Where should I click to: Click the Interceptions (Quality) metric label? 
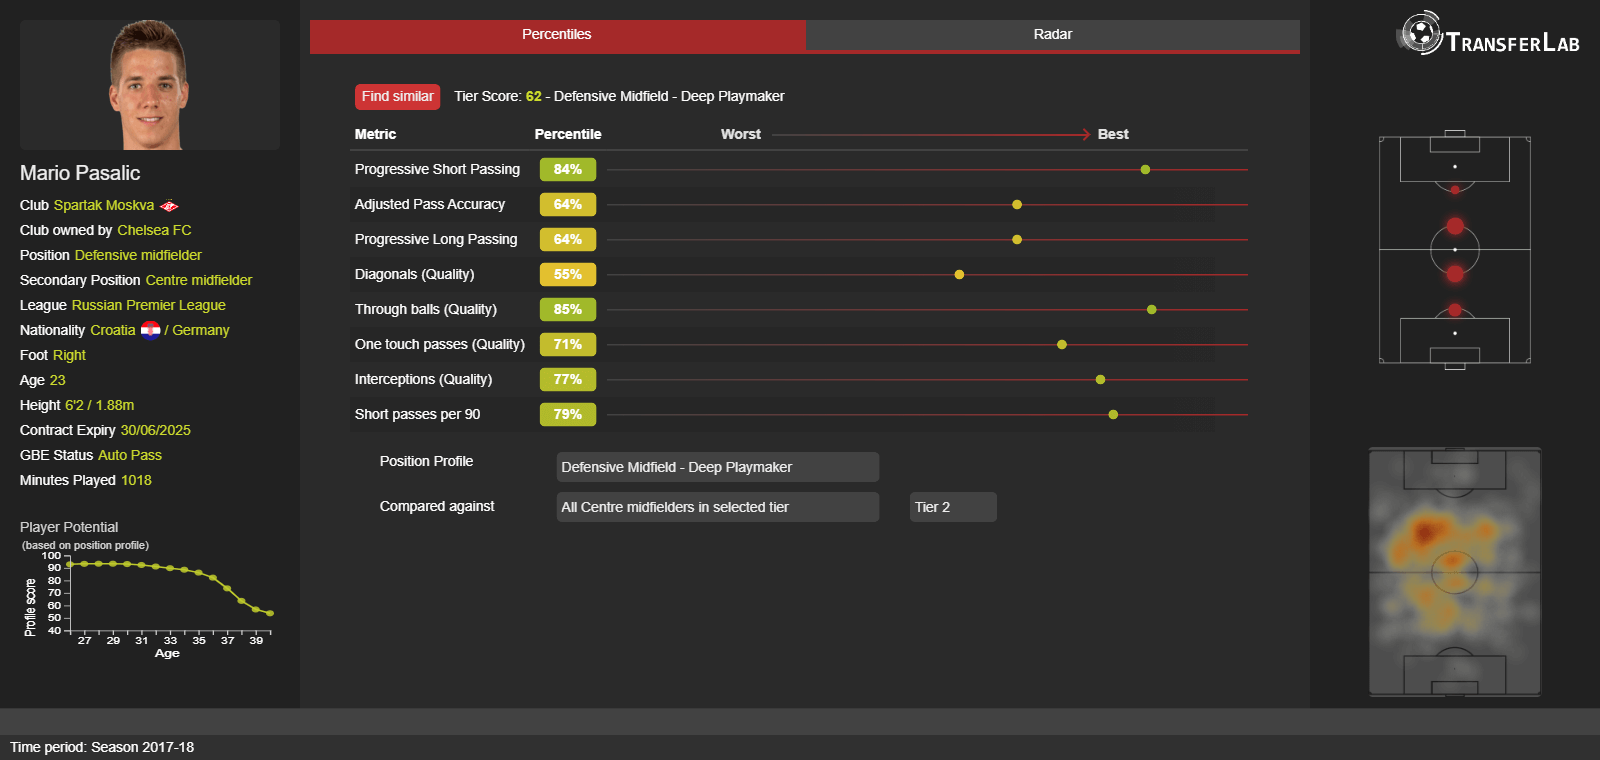(x=423, y=379)
